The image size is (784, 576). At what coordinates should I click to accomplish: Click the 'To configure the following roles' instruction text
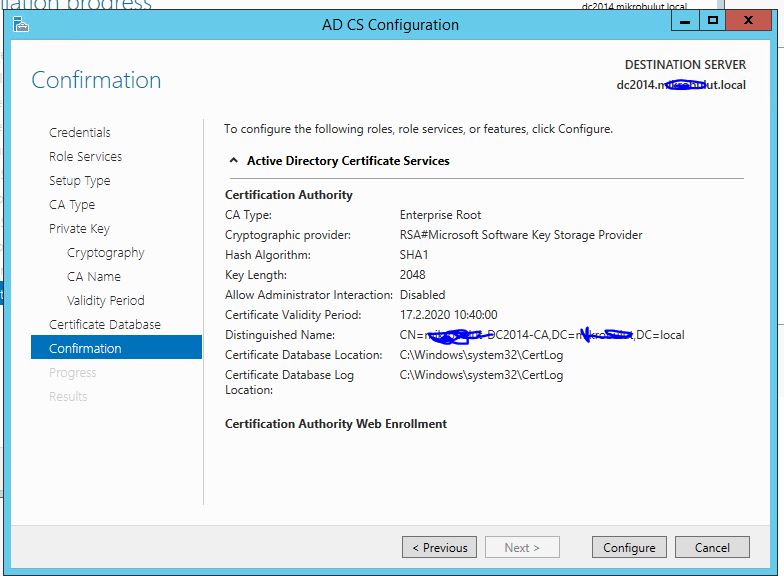pos(418,129)
